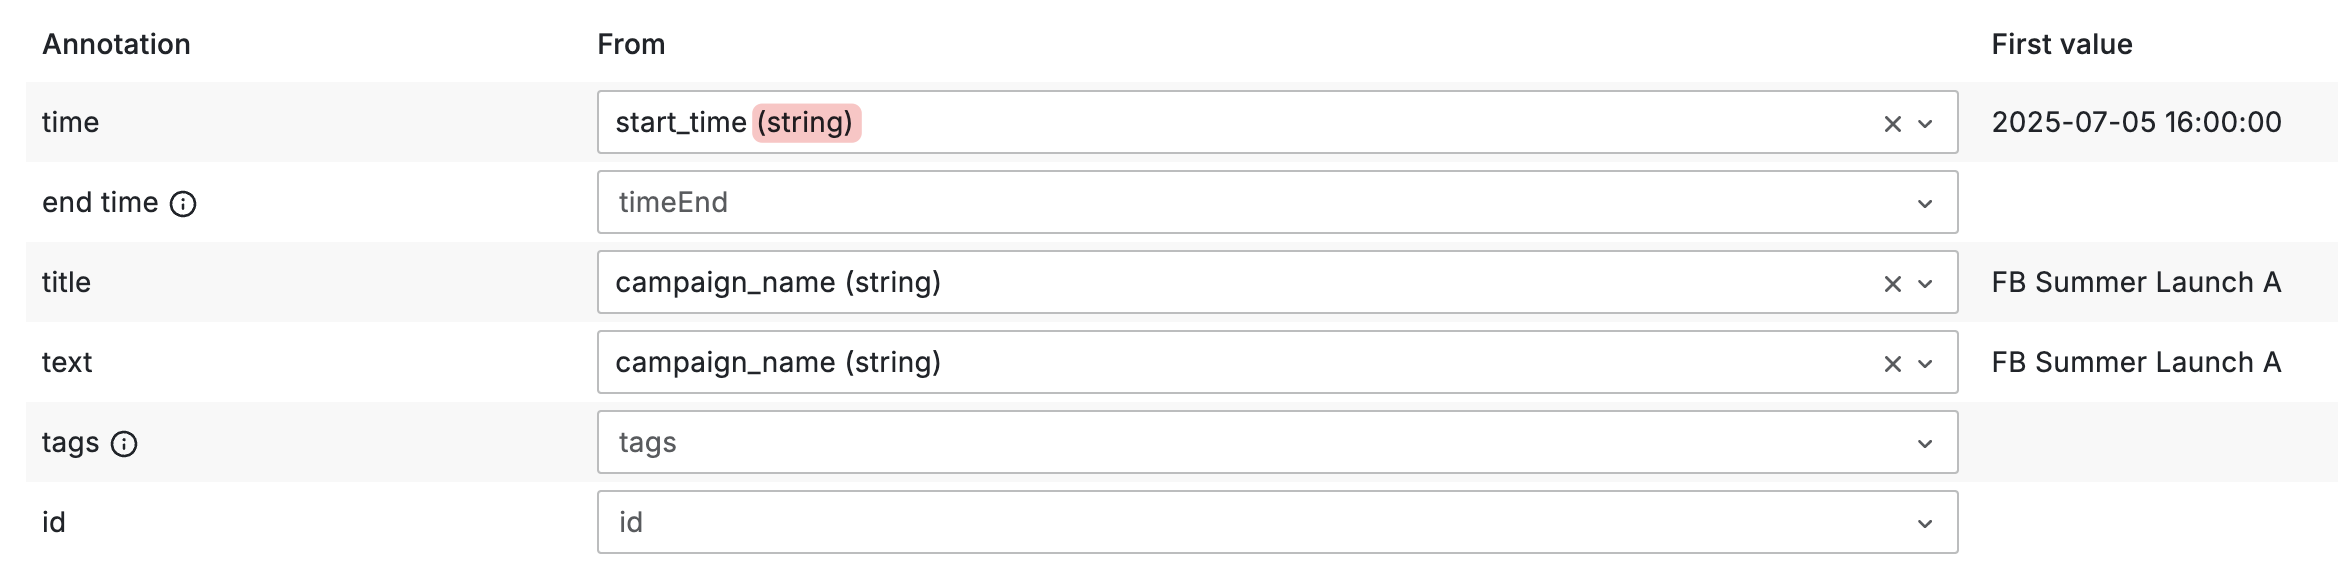Click the First value column header
The image size is (2338, 584).
[x=2062, y=44]
